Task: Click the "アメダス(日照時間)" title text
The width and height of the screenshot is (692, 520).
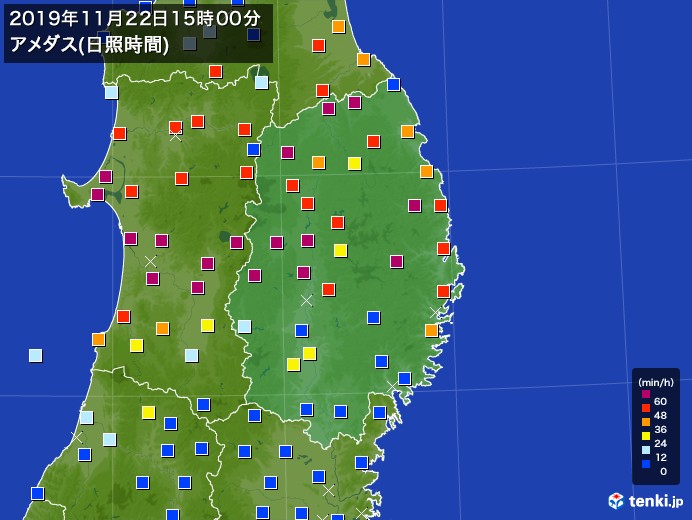Action: (x=89, y=45)
